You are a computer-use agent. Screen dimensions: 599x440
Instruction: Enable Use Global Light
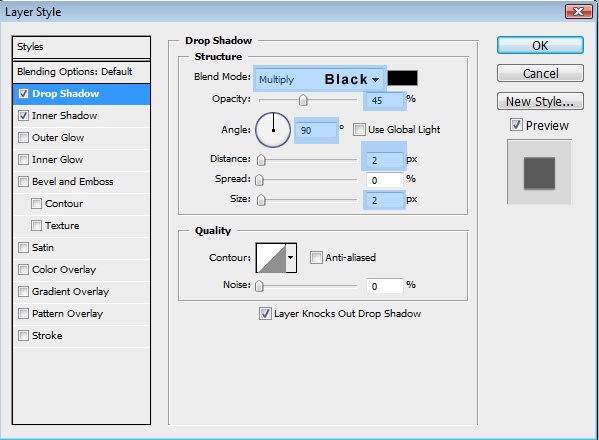[359, 129]
